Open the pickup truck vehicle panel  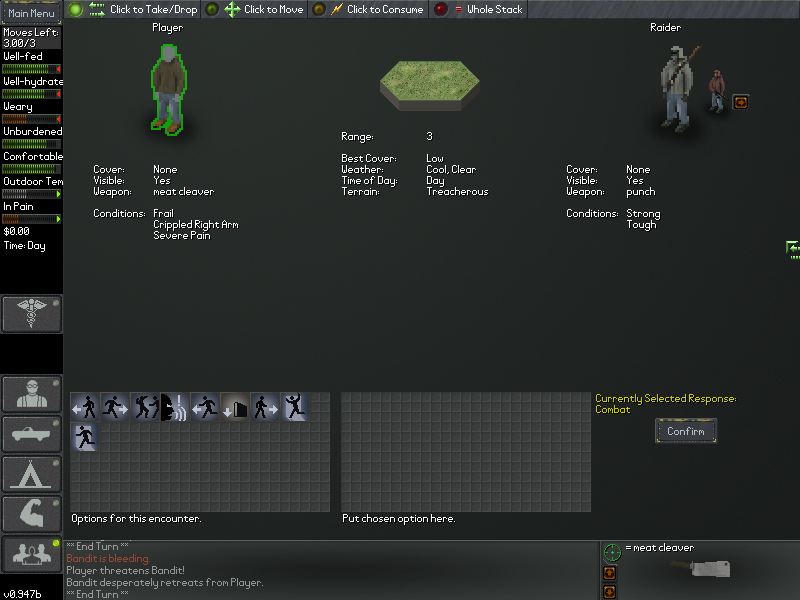(31, 434)
